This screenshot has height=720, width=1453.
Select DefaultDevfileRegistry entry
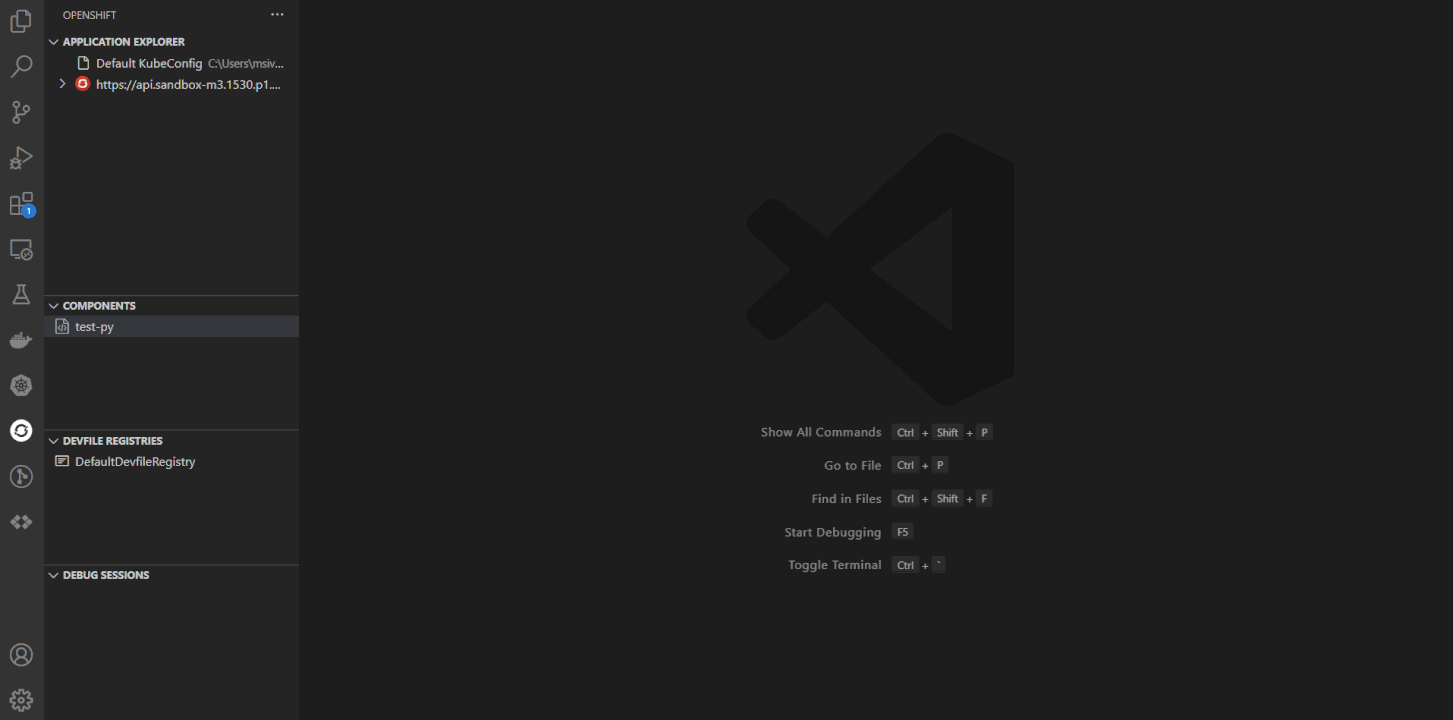[x=134, y=462]
